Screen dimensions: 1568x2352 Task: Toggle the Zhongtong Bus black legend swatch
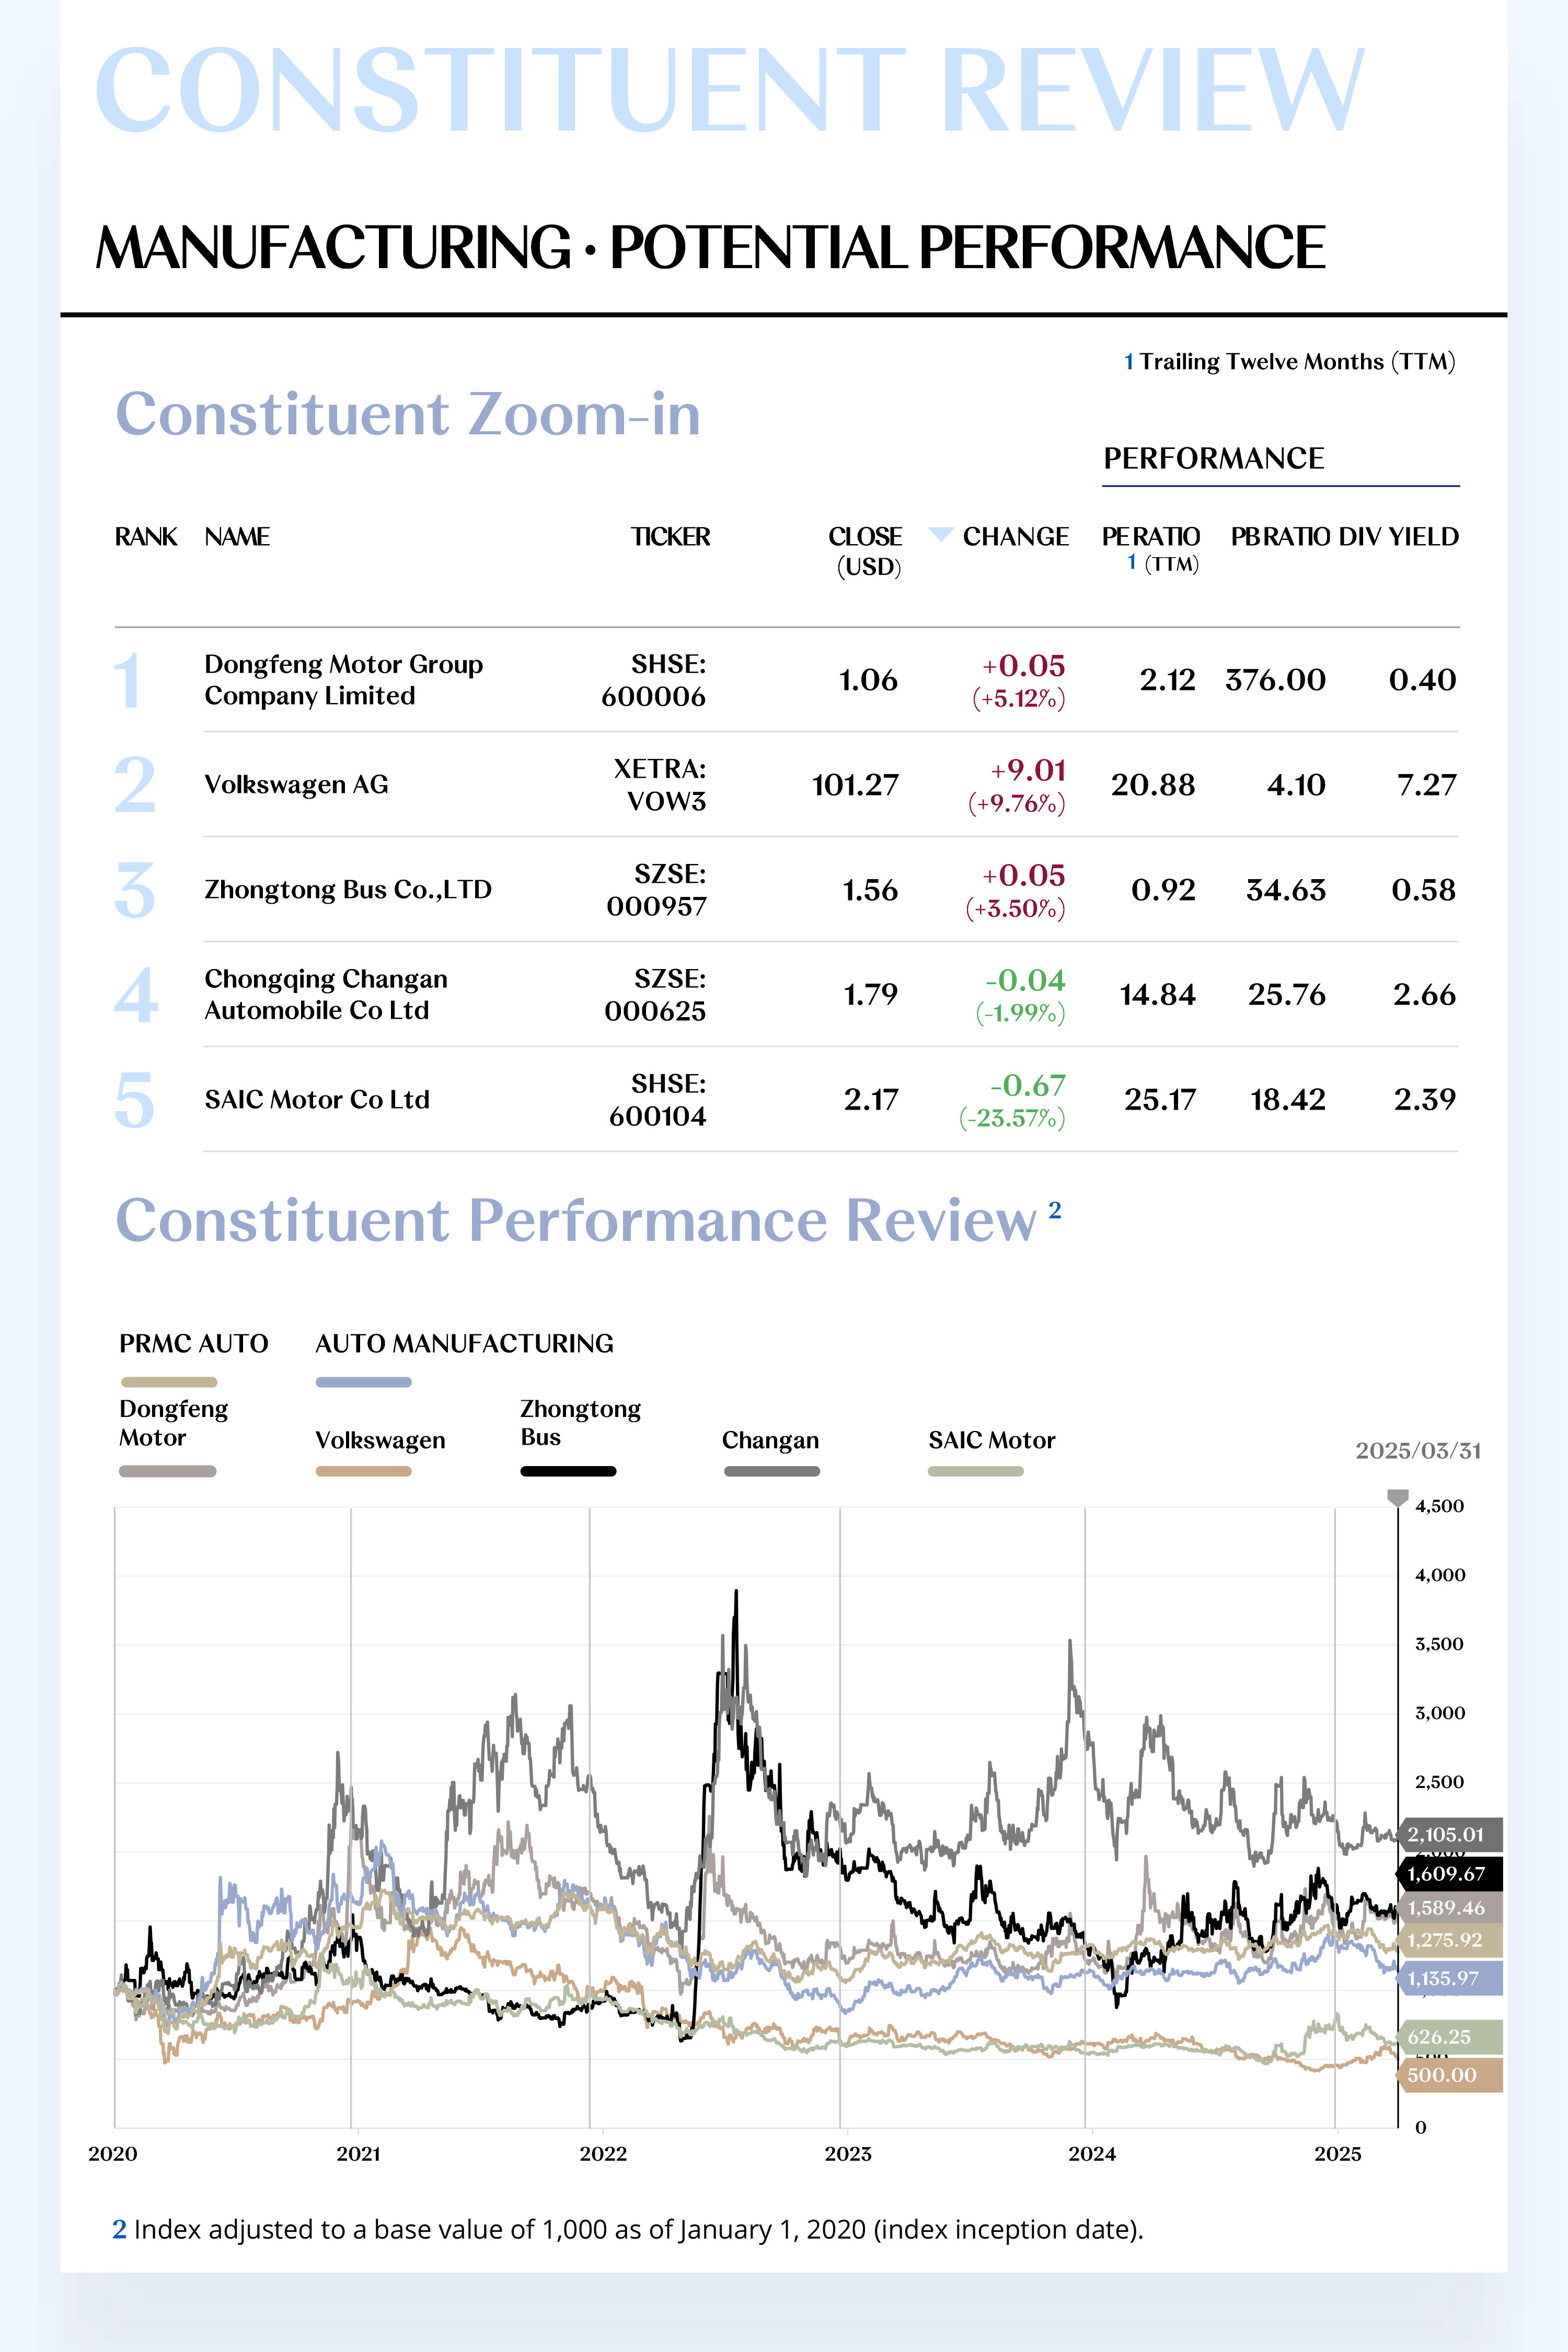click(x=568, y=1471)
